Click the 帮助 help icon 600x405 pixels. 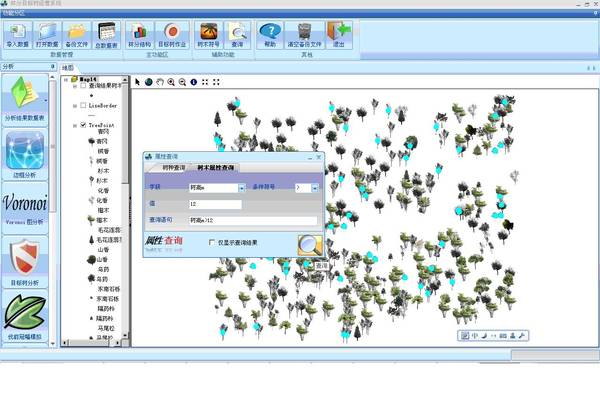point(270,36)
